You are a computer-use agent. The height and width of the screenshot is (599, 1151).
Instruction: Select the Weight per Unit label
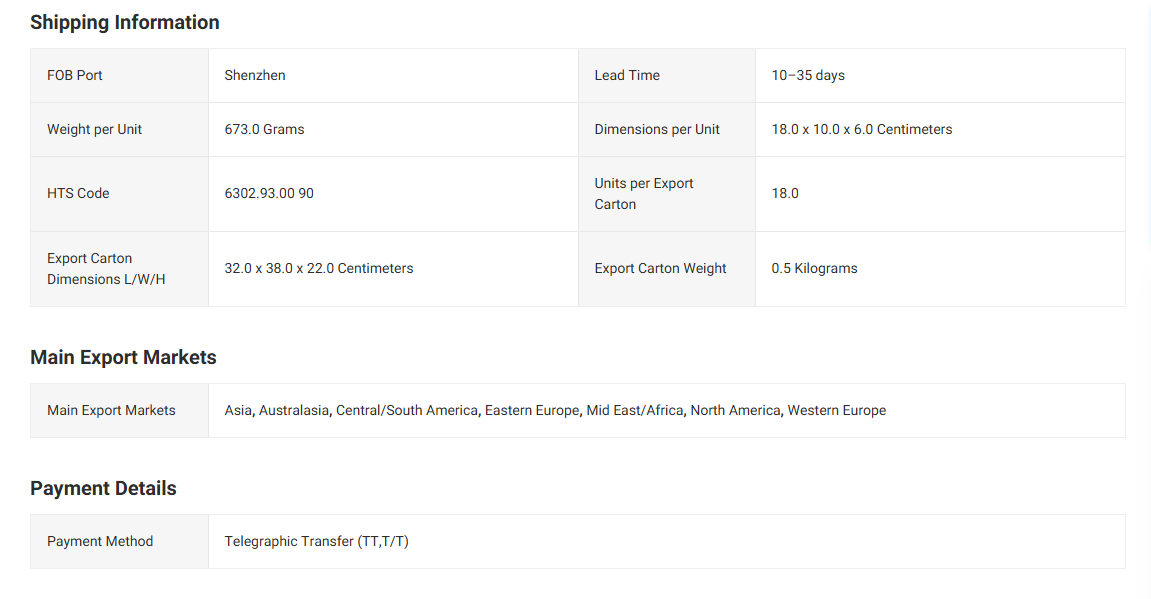pyautogui.click(x=95, y=129)
